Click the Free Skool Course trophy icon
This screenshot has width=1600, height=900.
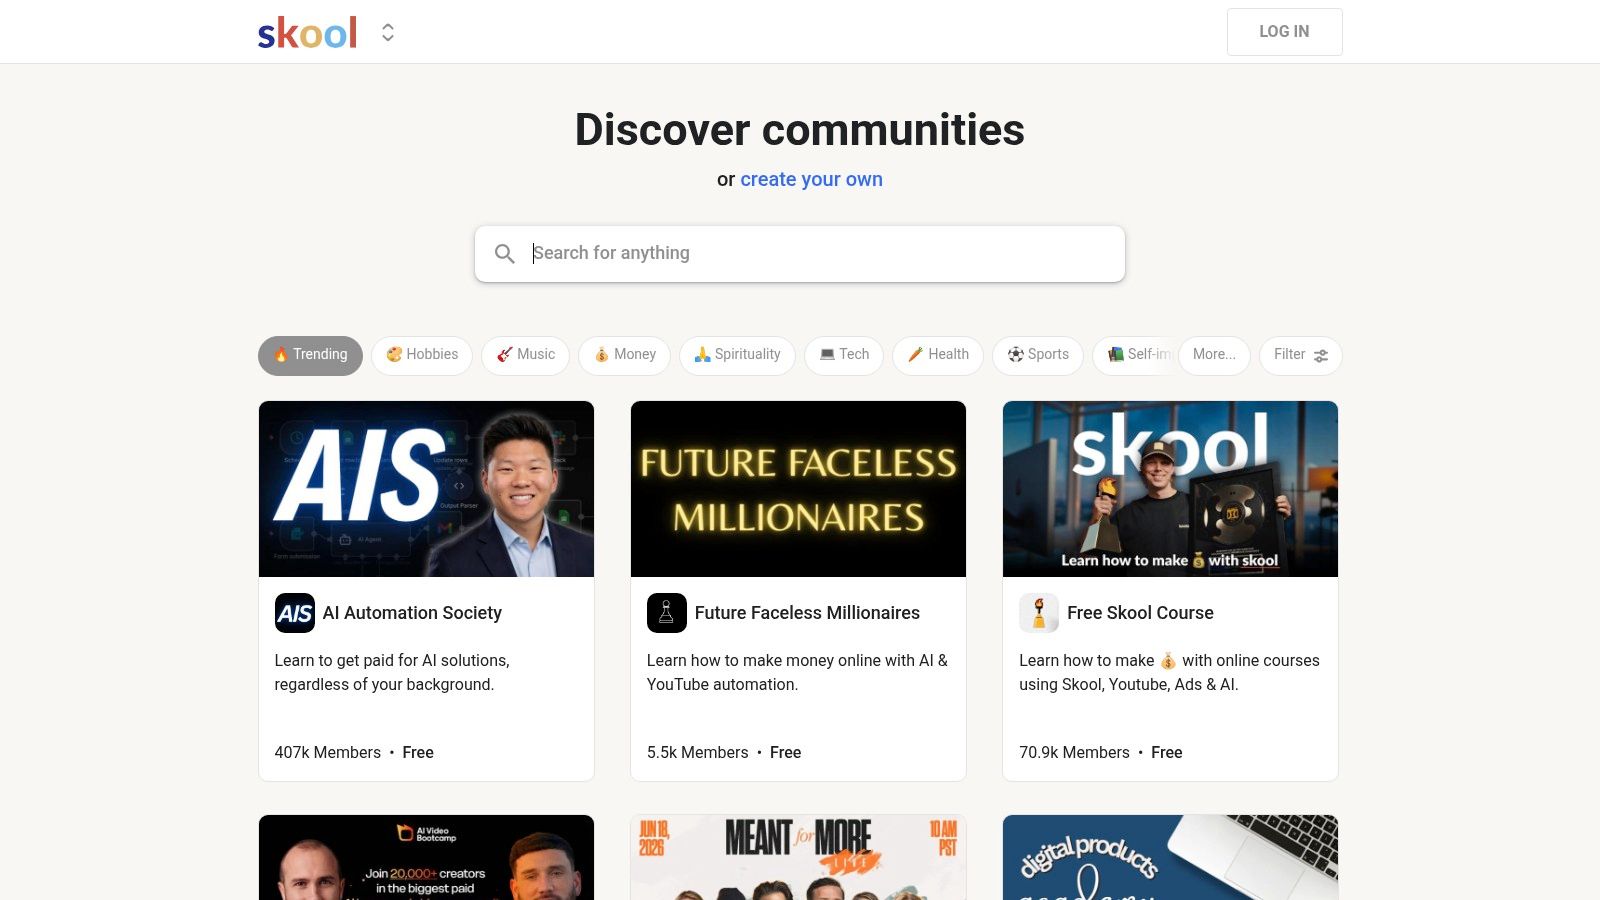click(x=1039, y=613)
